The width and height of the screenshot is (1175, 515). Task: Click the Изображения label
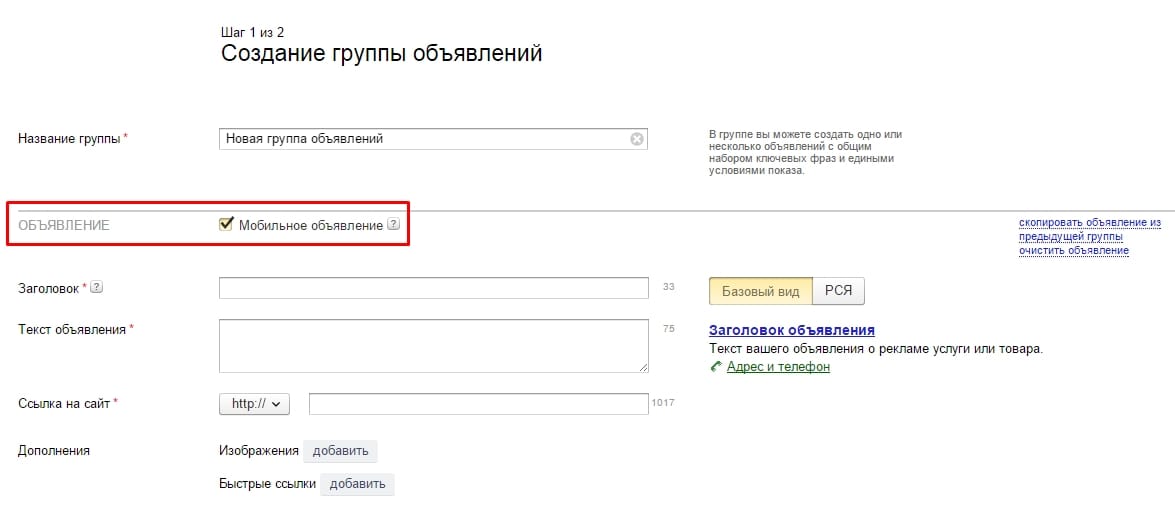click(259, 451)
